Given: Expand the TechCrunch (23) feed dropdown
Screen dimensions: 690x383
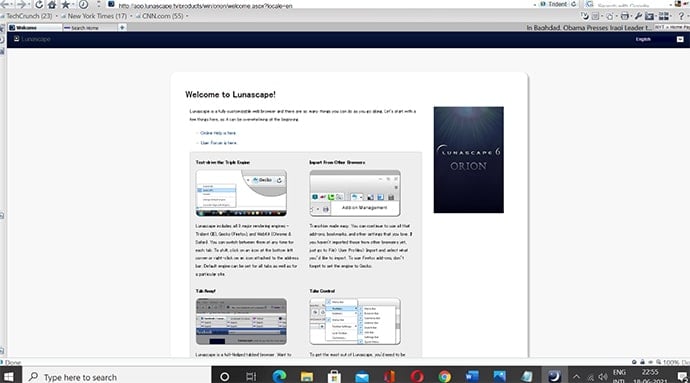Looking at the screenshot, I should pyautogui.click(x=57, y=16).
